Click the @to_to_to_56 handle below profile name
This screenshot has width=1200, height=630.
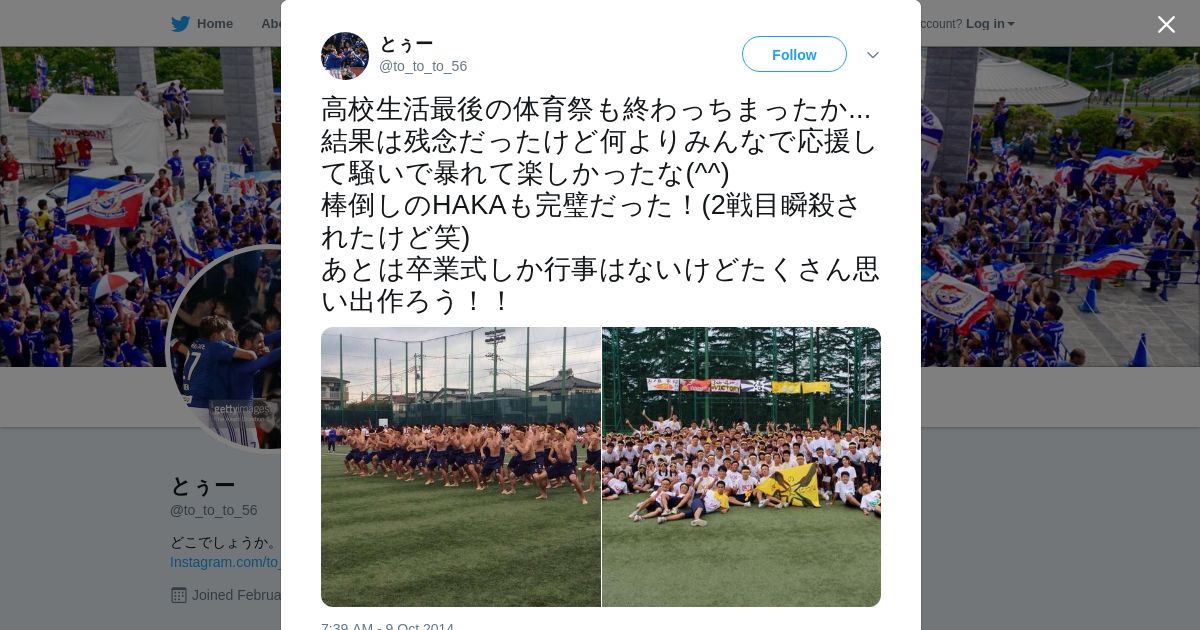[214, 510]
